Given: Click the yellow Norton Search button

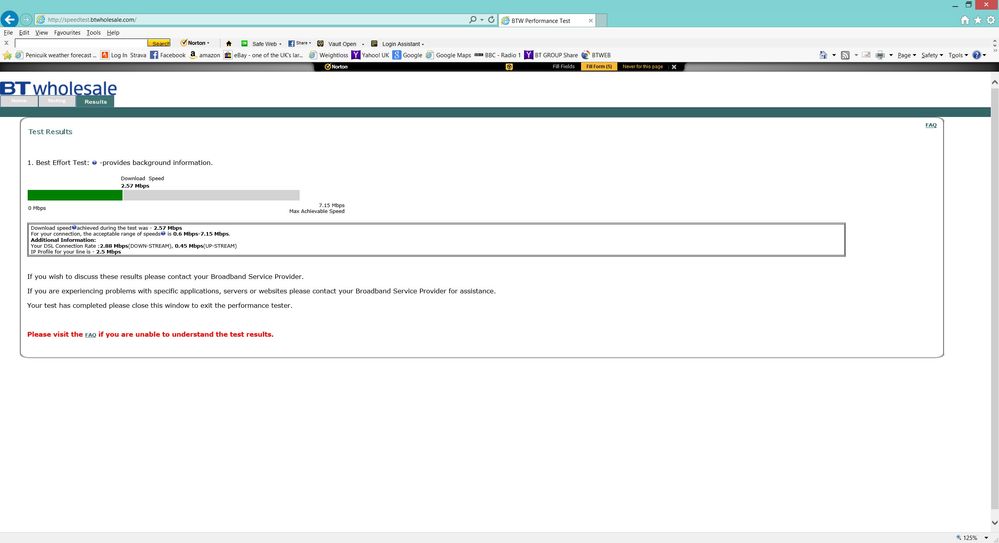Looking at the screenshot, I should click(159, 43).
